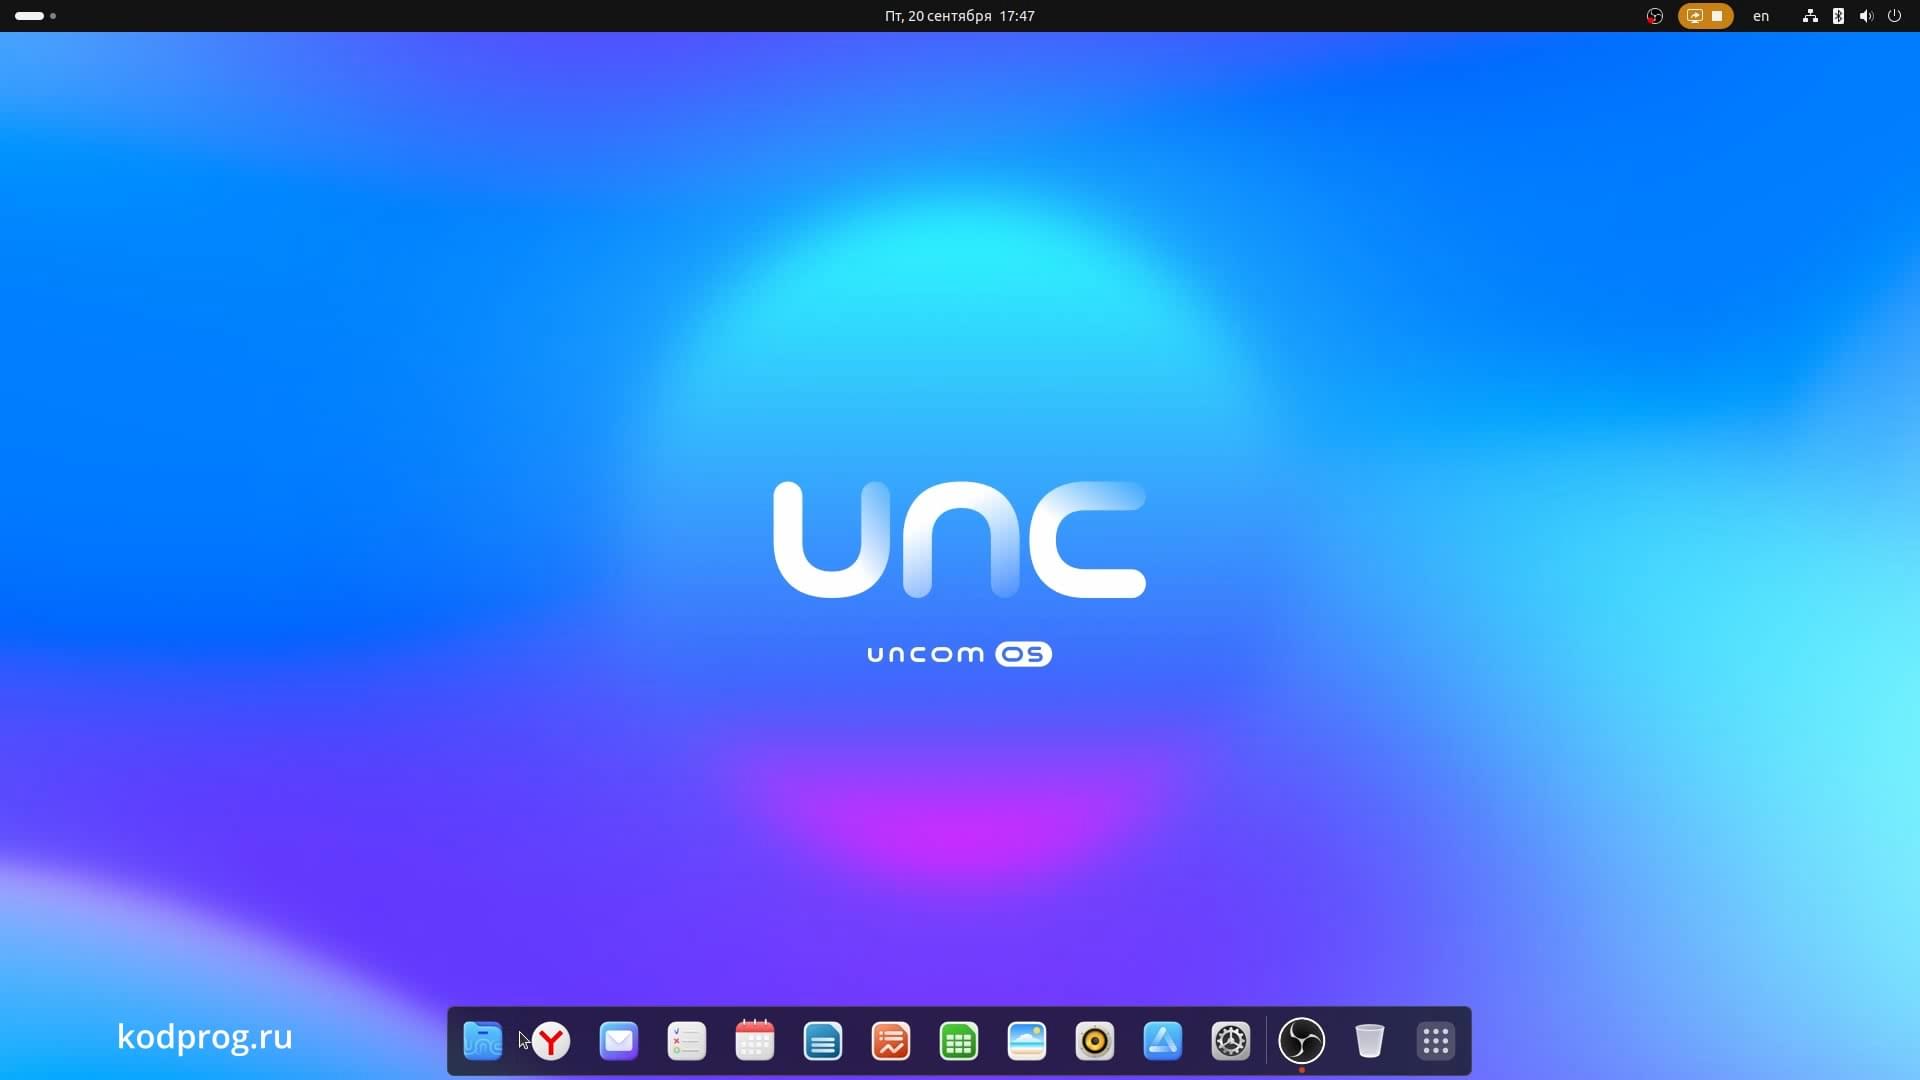Launch the blue text document editor

coord(823,1041)
